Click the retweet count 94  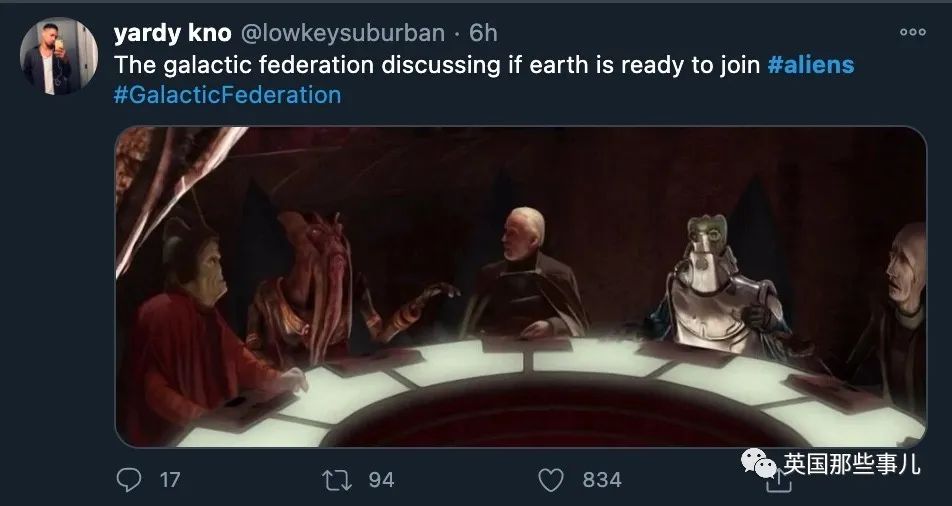click(x=382, y=480)
